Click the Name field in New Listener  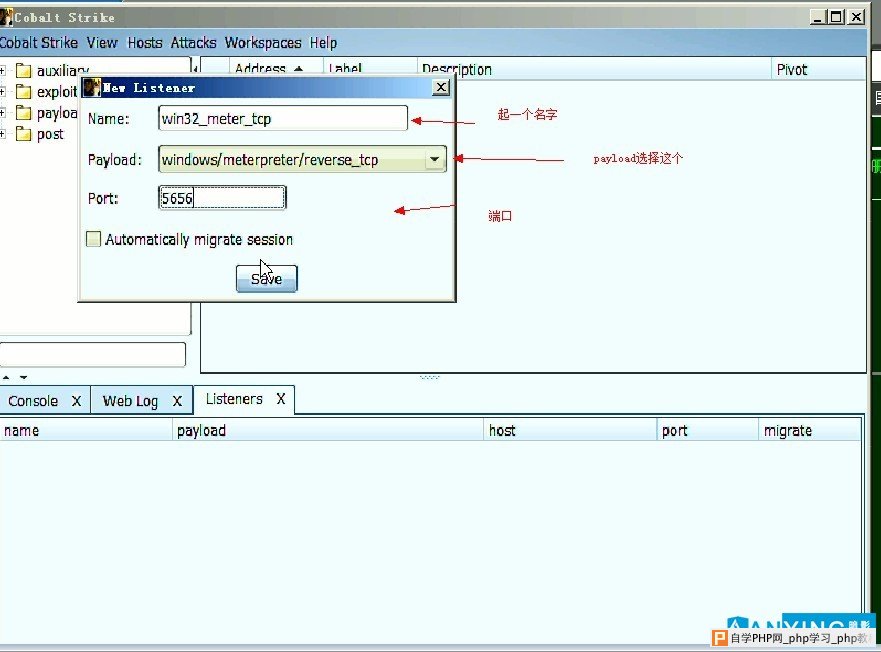pos(283,119)
